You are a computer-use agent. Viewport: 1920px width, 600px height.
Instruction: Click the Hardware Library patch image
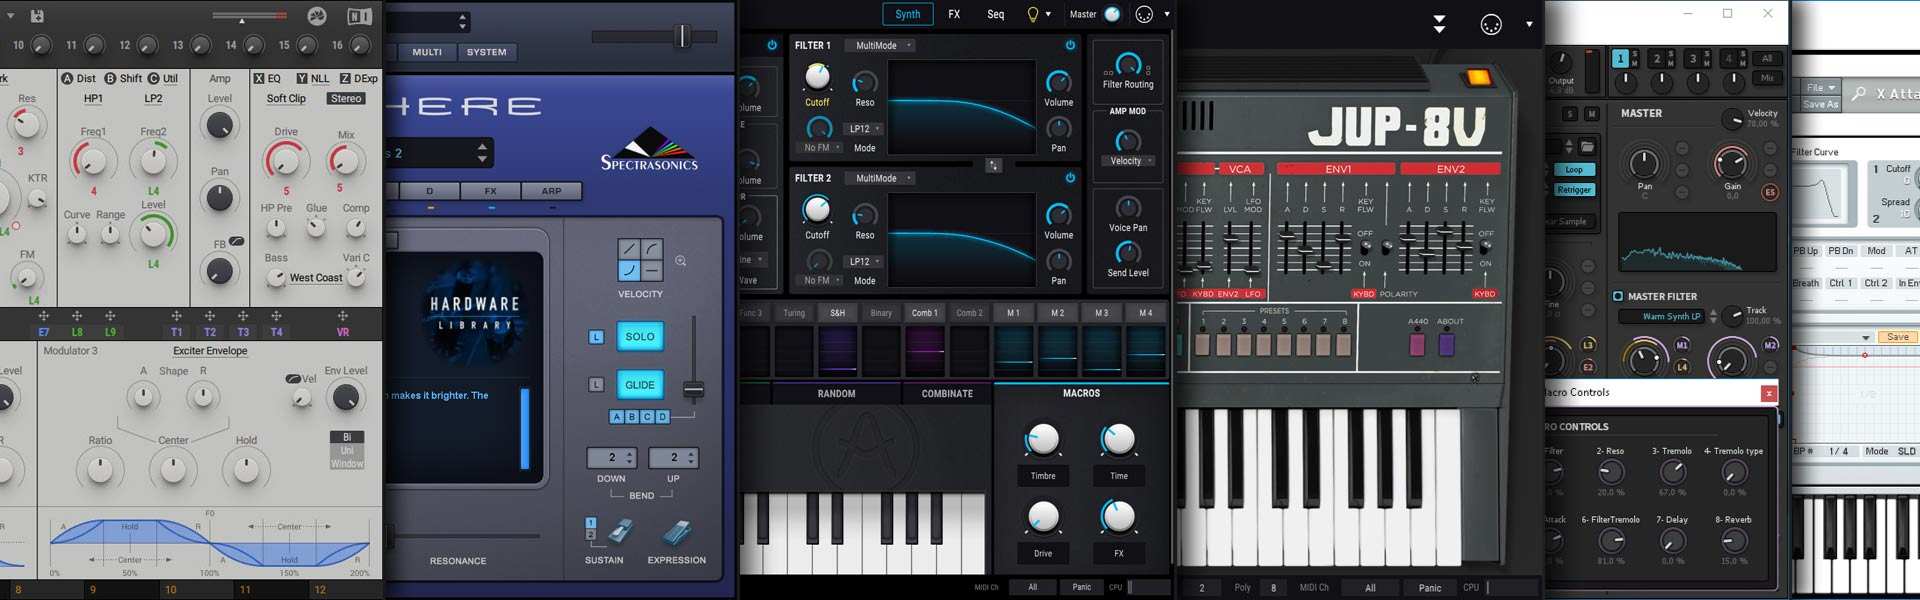click(475, 312)
